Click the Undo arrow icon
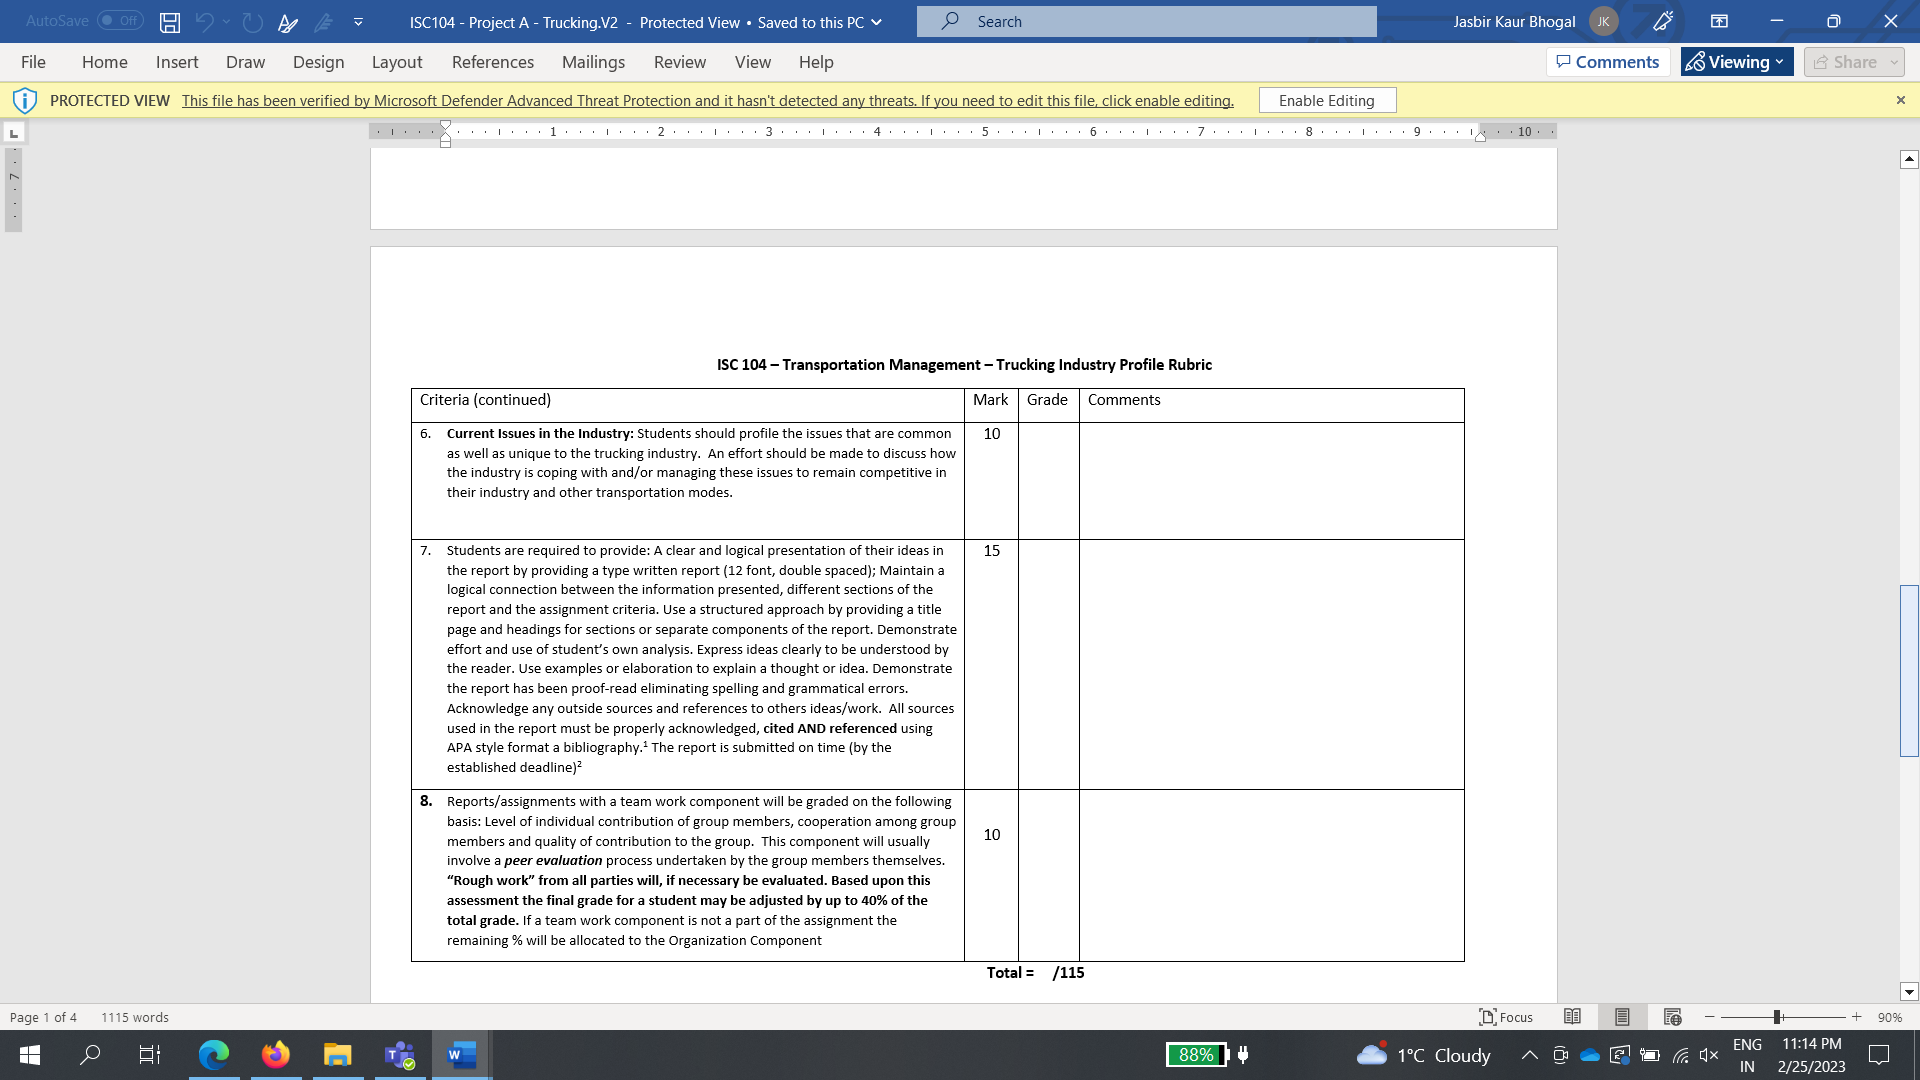The image size is (1920, 1080). [204, 21]
